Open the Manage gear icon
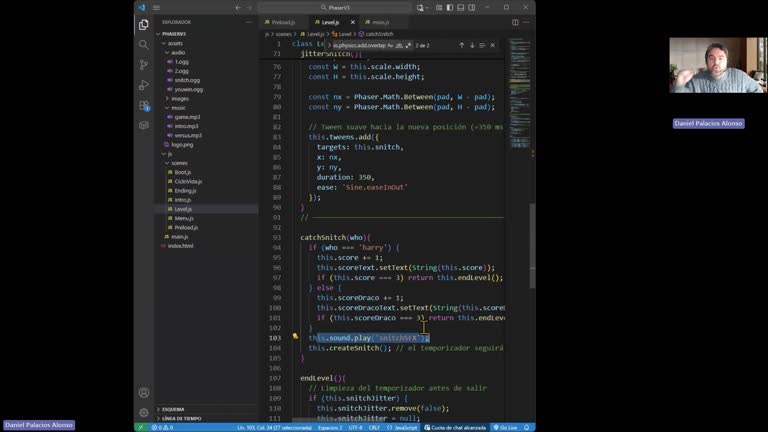768x432 pixels. (144, 412)
